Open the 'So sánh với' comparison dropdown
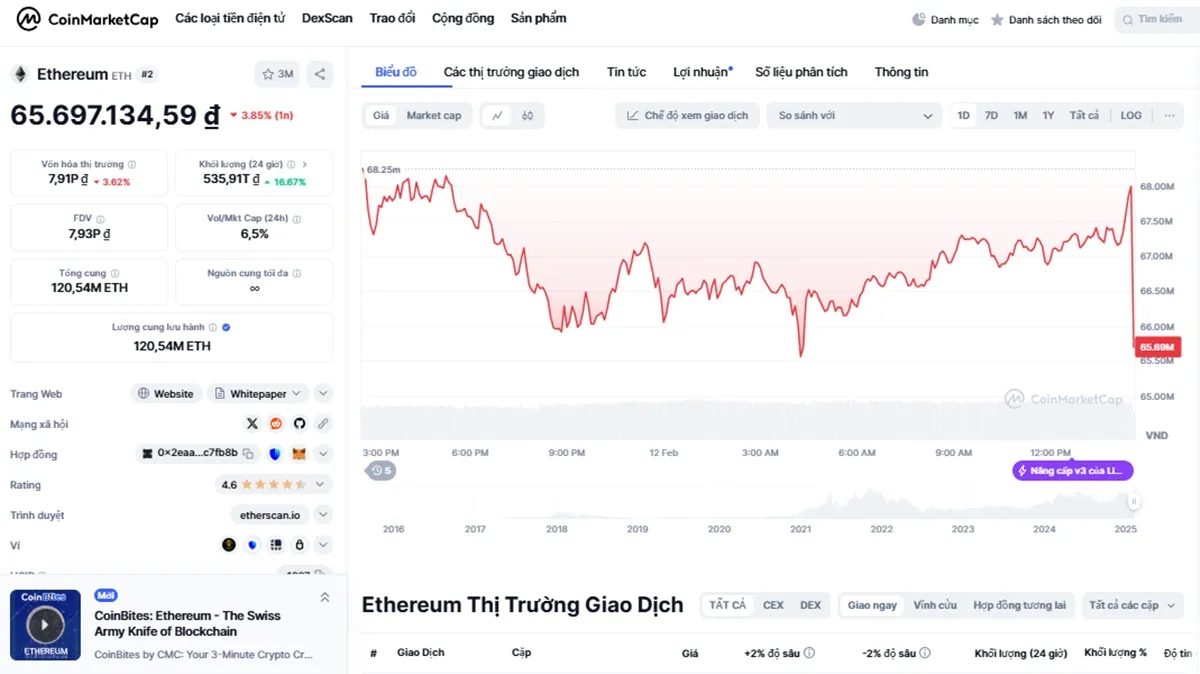1200x674 pixels. coord(853,115)
